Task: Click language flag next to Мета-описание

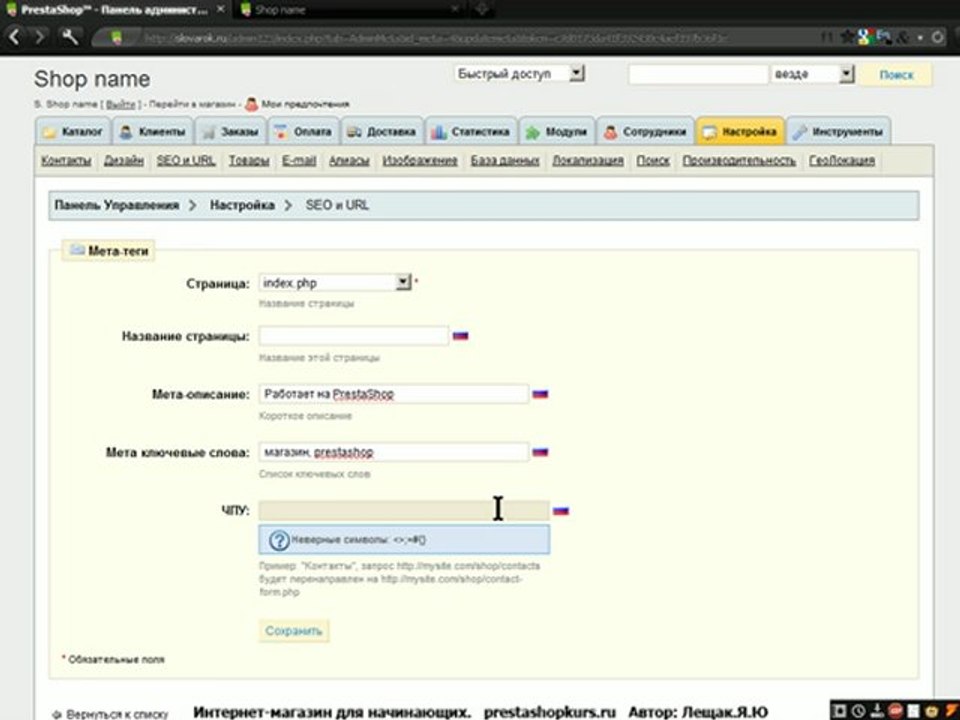Action: pyautogui.click(x=540, y=394)
